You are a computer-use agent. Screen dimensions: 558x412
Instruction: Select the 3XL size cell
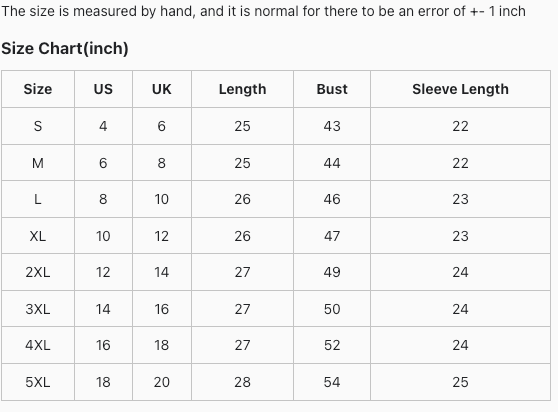pos(38,309)
